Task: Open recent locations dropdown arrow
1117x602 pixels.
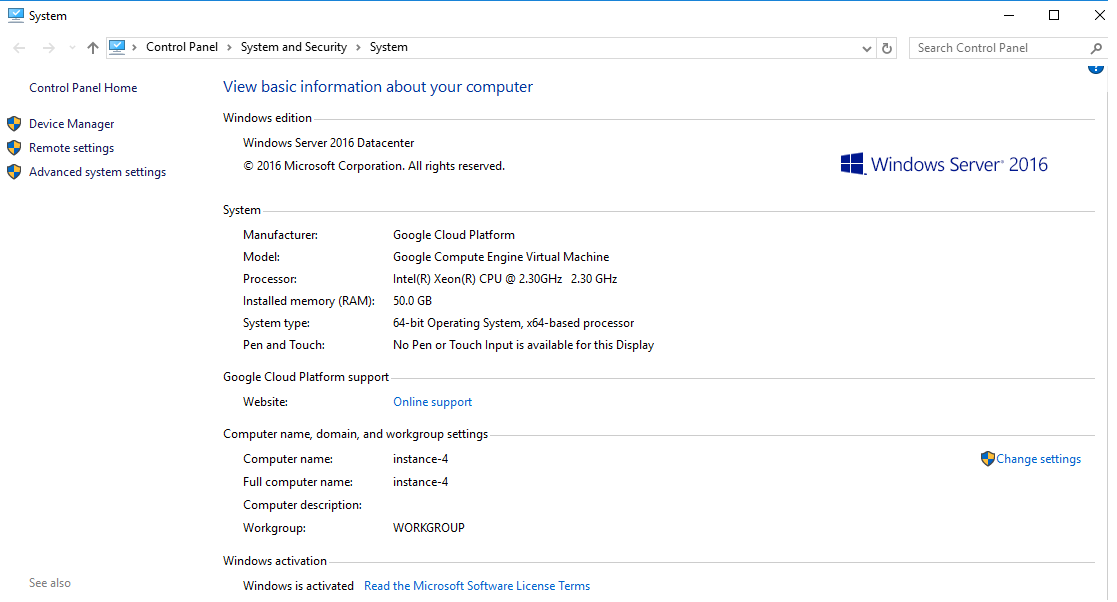Action: [x=72, y=48]
